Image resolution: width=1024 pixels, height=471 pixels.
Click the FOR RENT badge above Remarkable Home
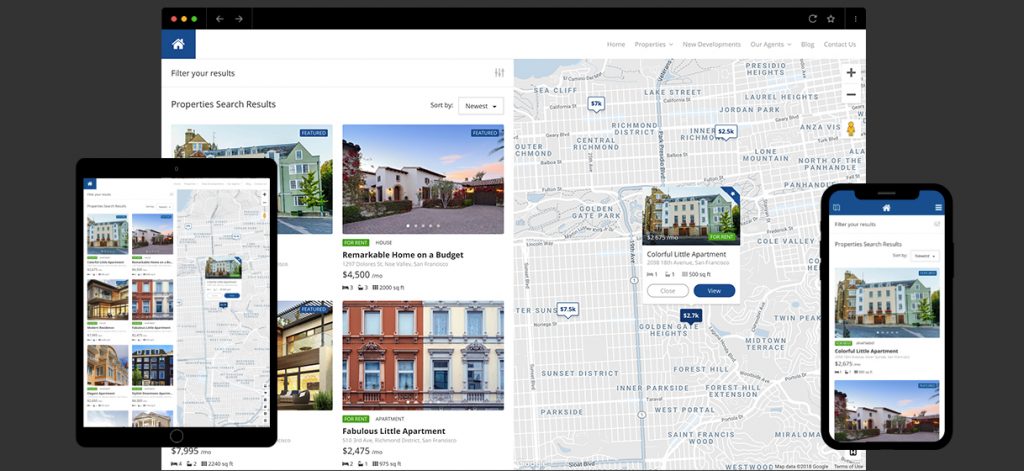point(355,242)
